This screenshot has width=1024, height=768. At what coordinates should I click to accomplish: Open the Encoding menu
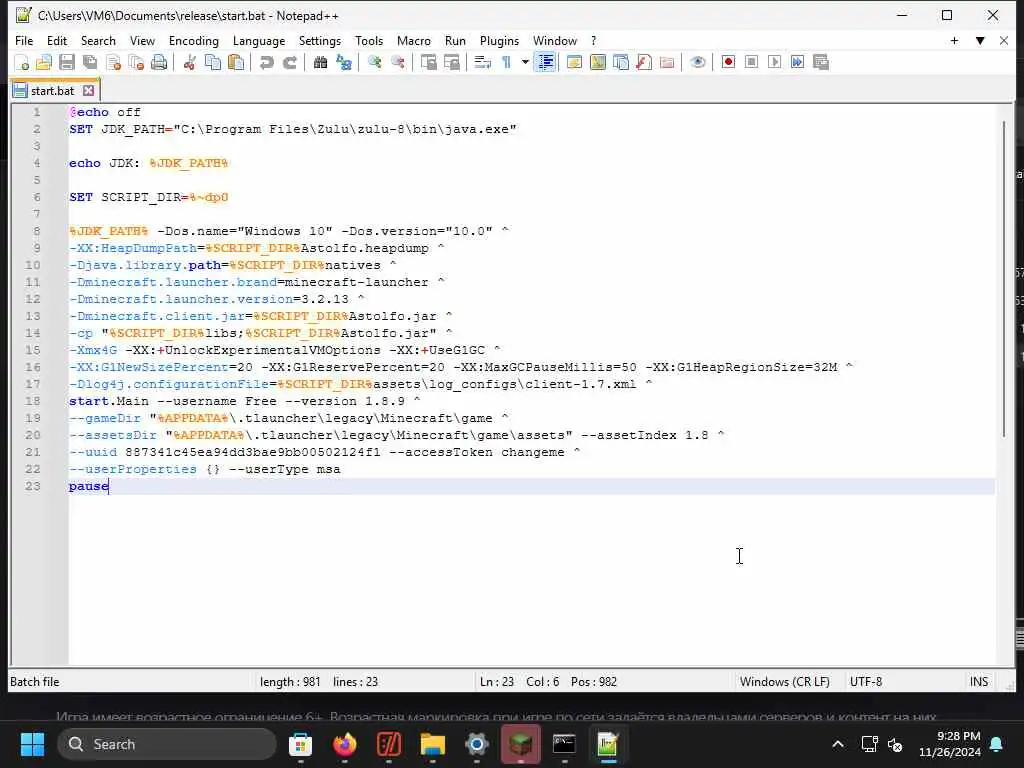pos(194,41)
